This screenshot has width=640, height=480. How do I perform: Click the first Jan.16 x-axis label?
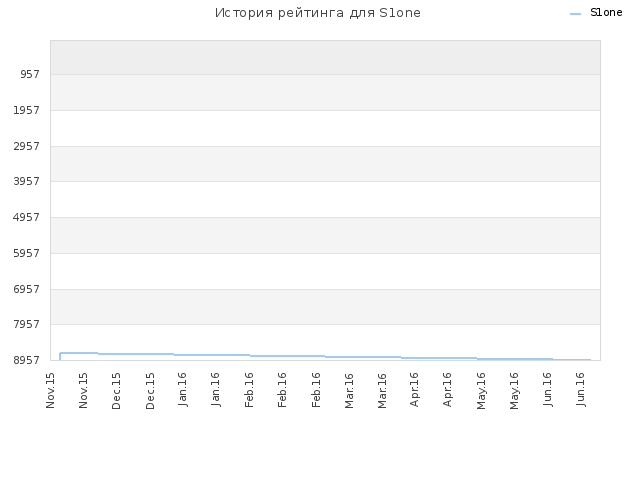(182, 390)
